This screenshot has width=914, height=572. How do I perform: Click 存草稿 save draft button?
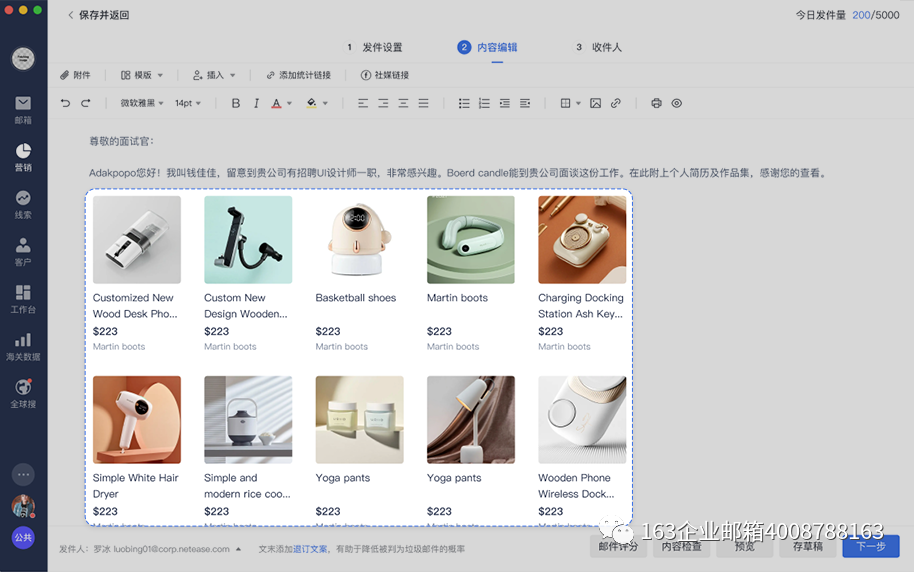807,546
